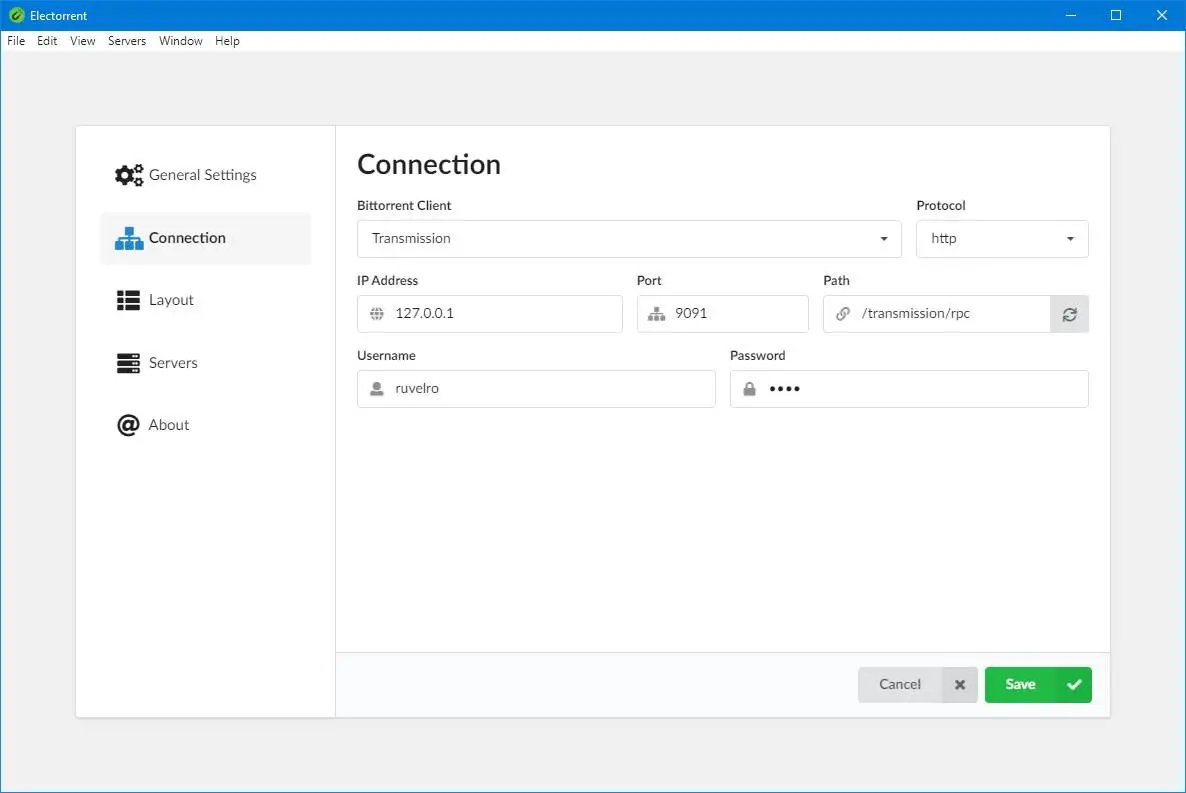Click the Layout list icon
Image resolution: width=1186 pixels, height=793 pixels.
[x=129, y=300]
